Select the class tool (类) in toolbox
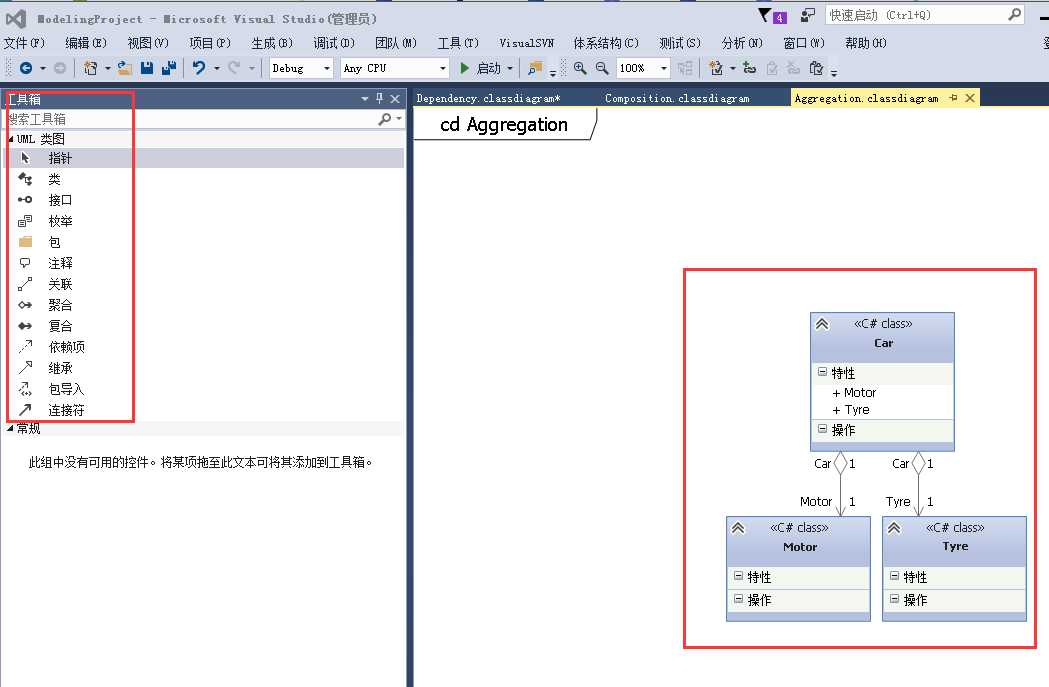Screen dimensions: 1049x687 [x=203, y=179]
